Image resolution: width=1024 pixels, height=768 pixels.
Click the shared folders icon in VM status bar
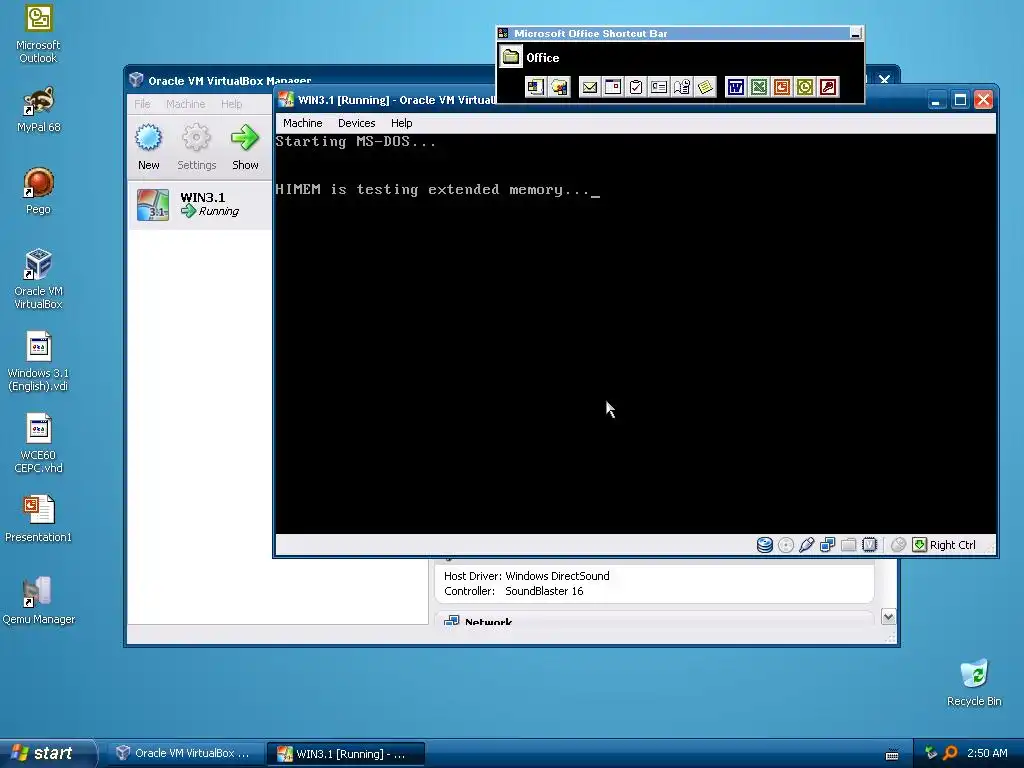[848, 545]
